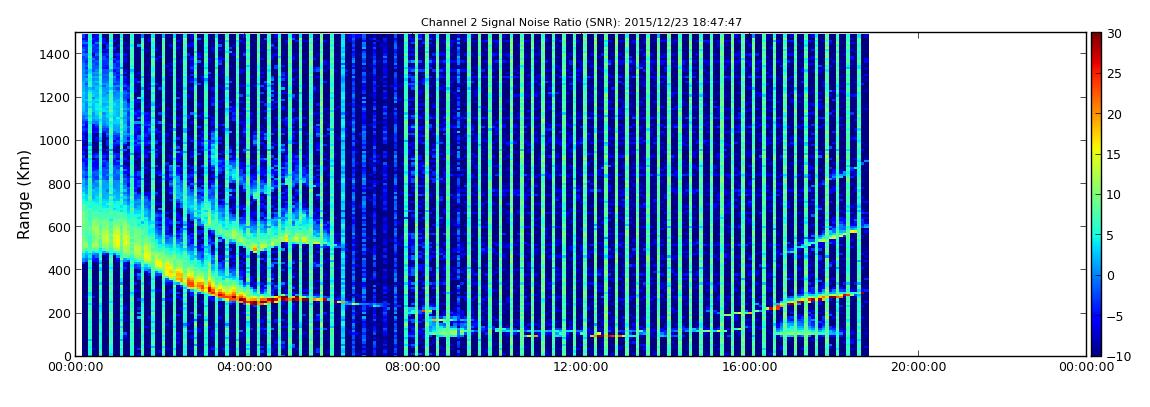Click the SNR colorbar gradient strip
Image resolution: width=1150 pixels, height=407 pixels.
click(1096, 194)
